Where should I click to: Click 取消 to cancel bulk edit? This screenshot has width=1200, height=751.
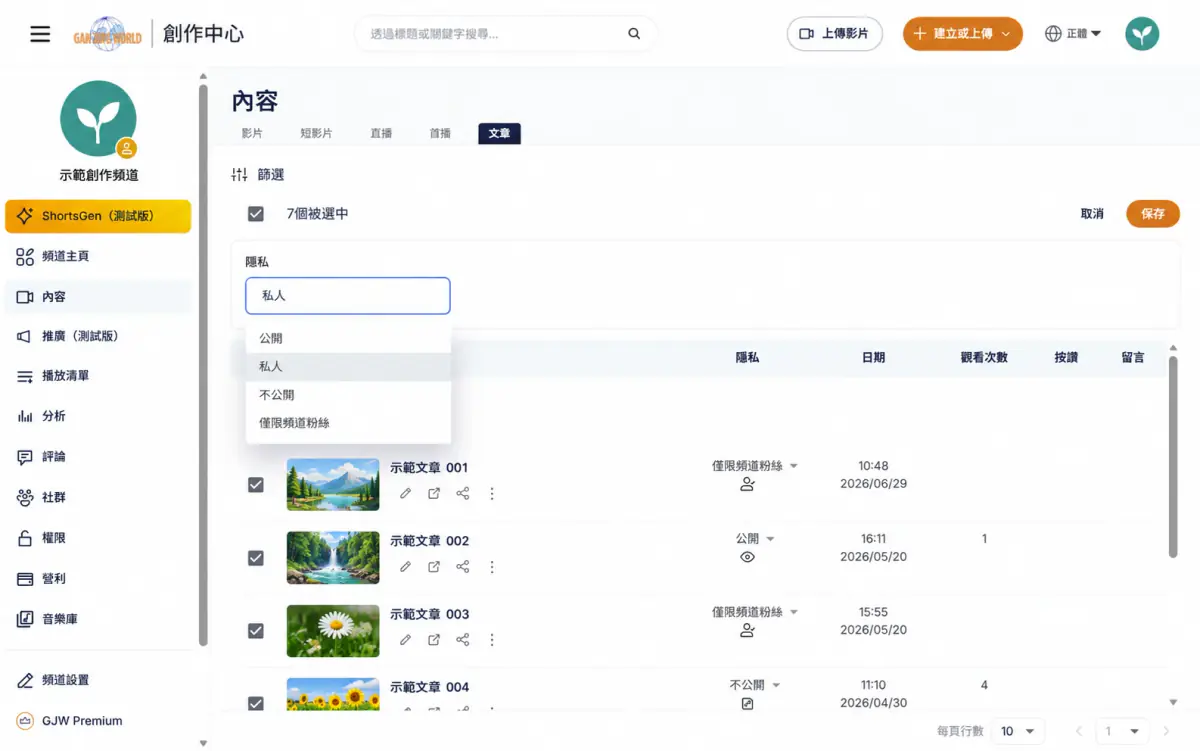point(1092,214)
